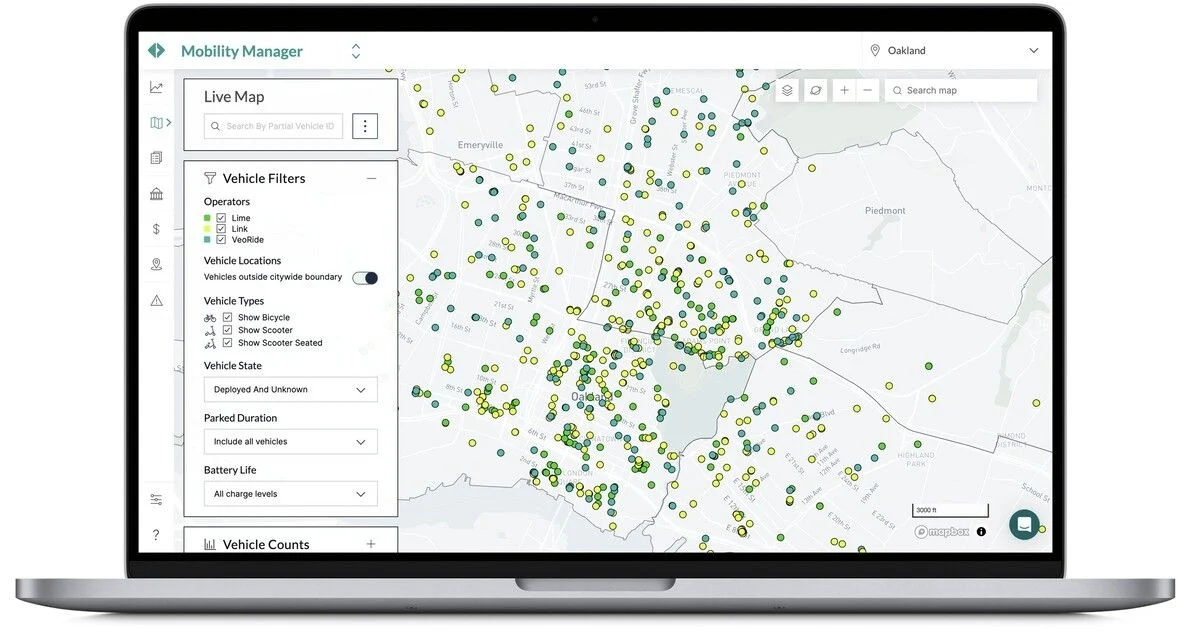Open the alerts warning triangle sidebar icon

pos(157,300)
